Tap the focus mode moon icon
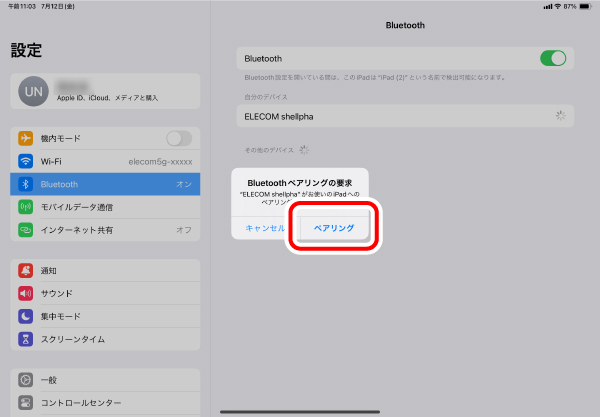 (x=26, y=316)
